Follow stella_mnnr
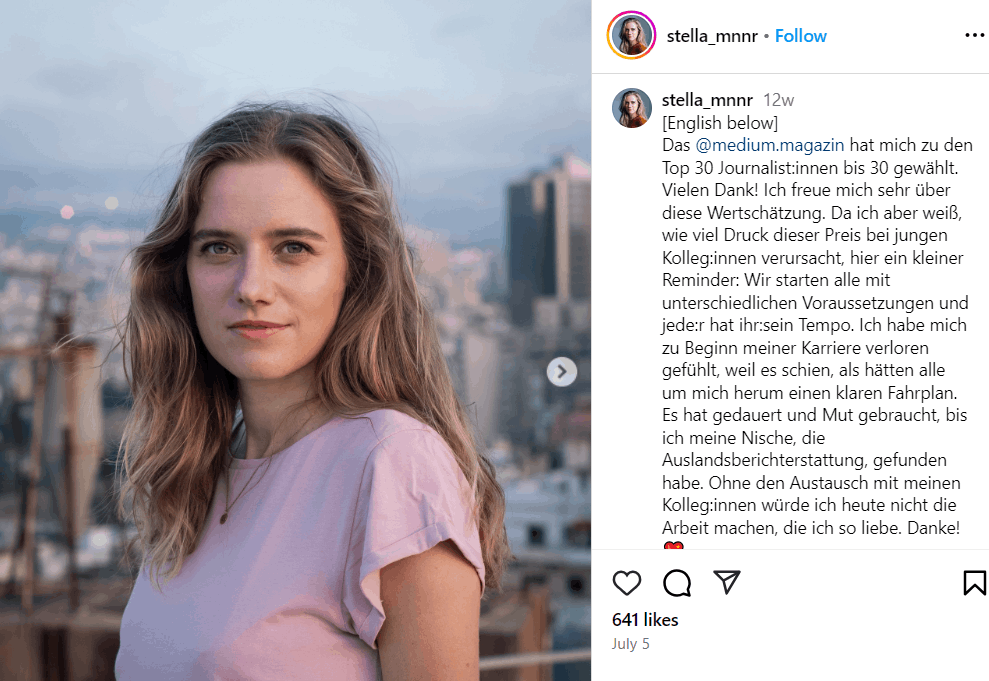Viewport: 989px width, 681px height. 801,36
